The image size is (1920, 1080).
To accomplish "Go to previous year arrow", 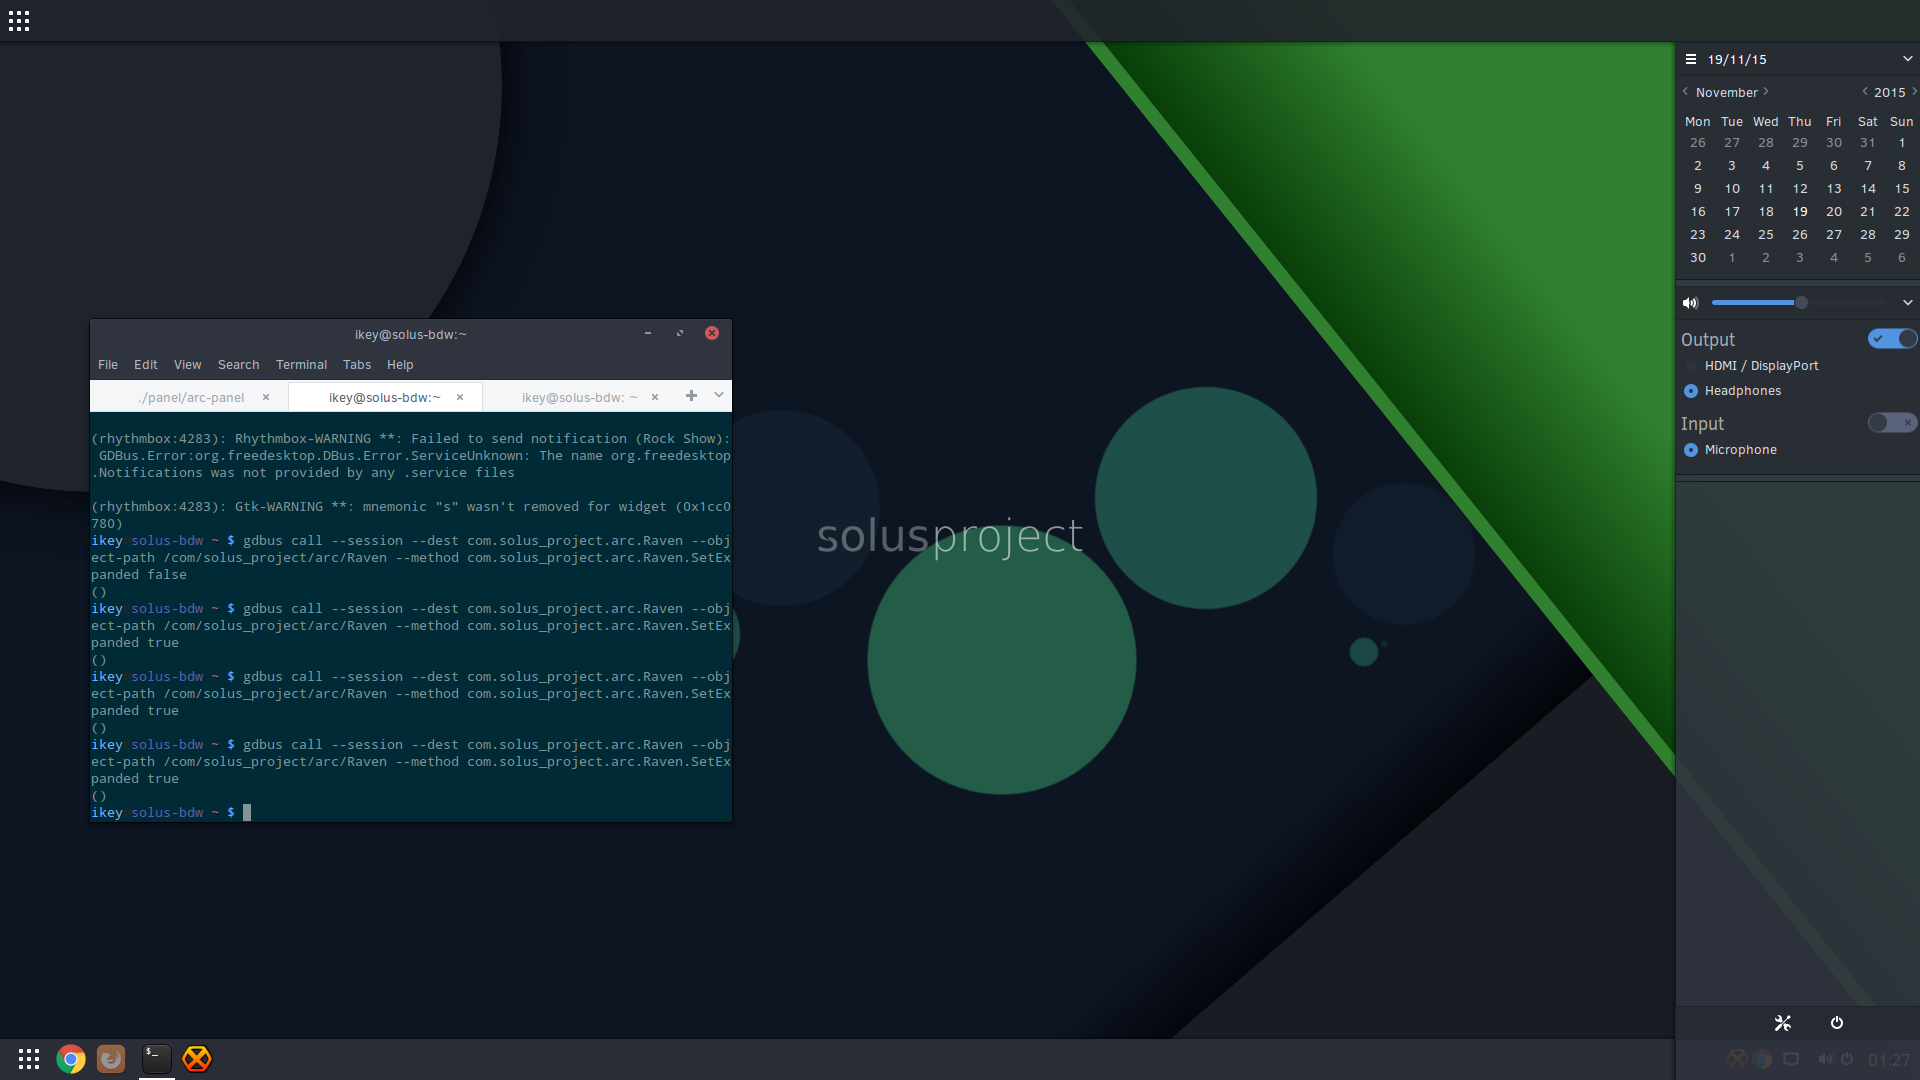I will pyautogui.click(x=1865, y=92).
